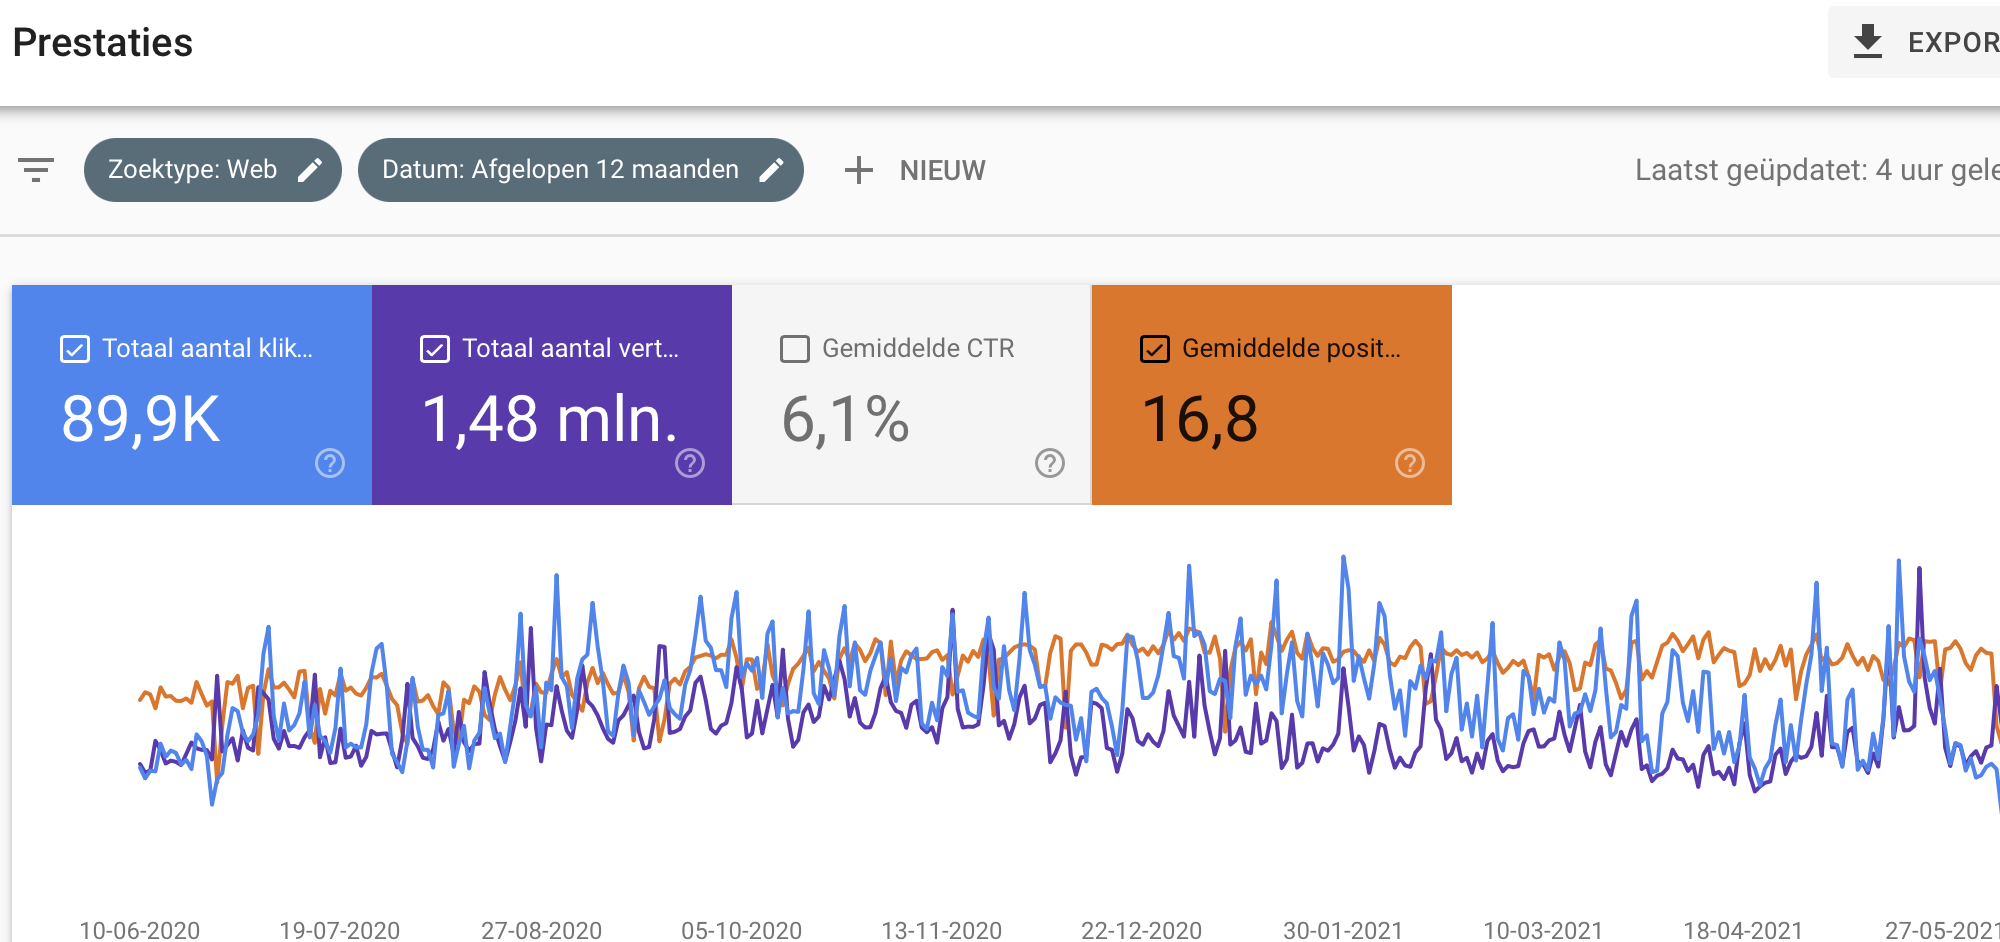Toggle the Totaal aantal vertoningen checkbox
2000x942 pixels.
[x=435, y=349]
